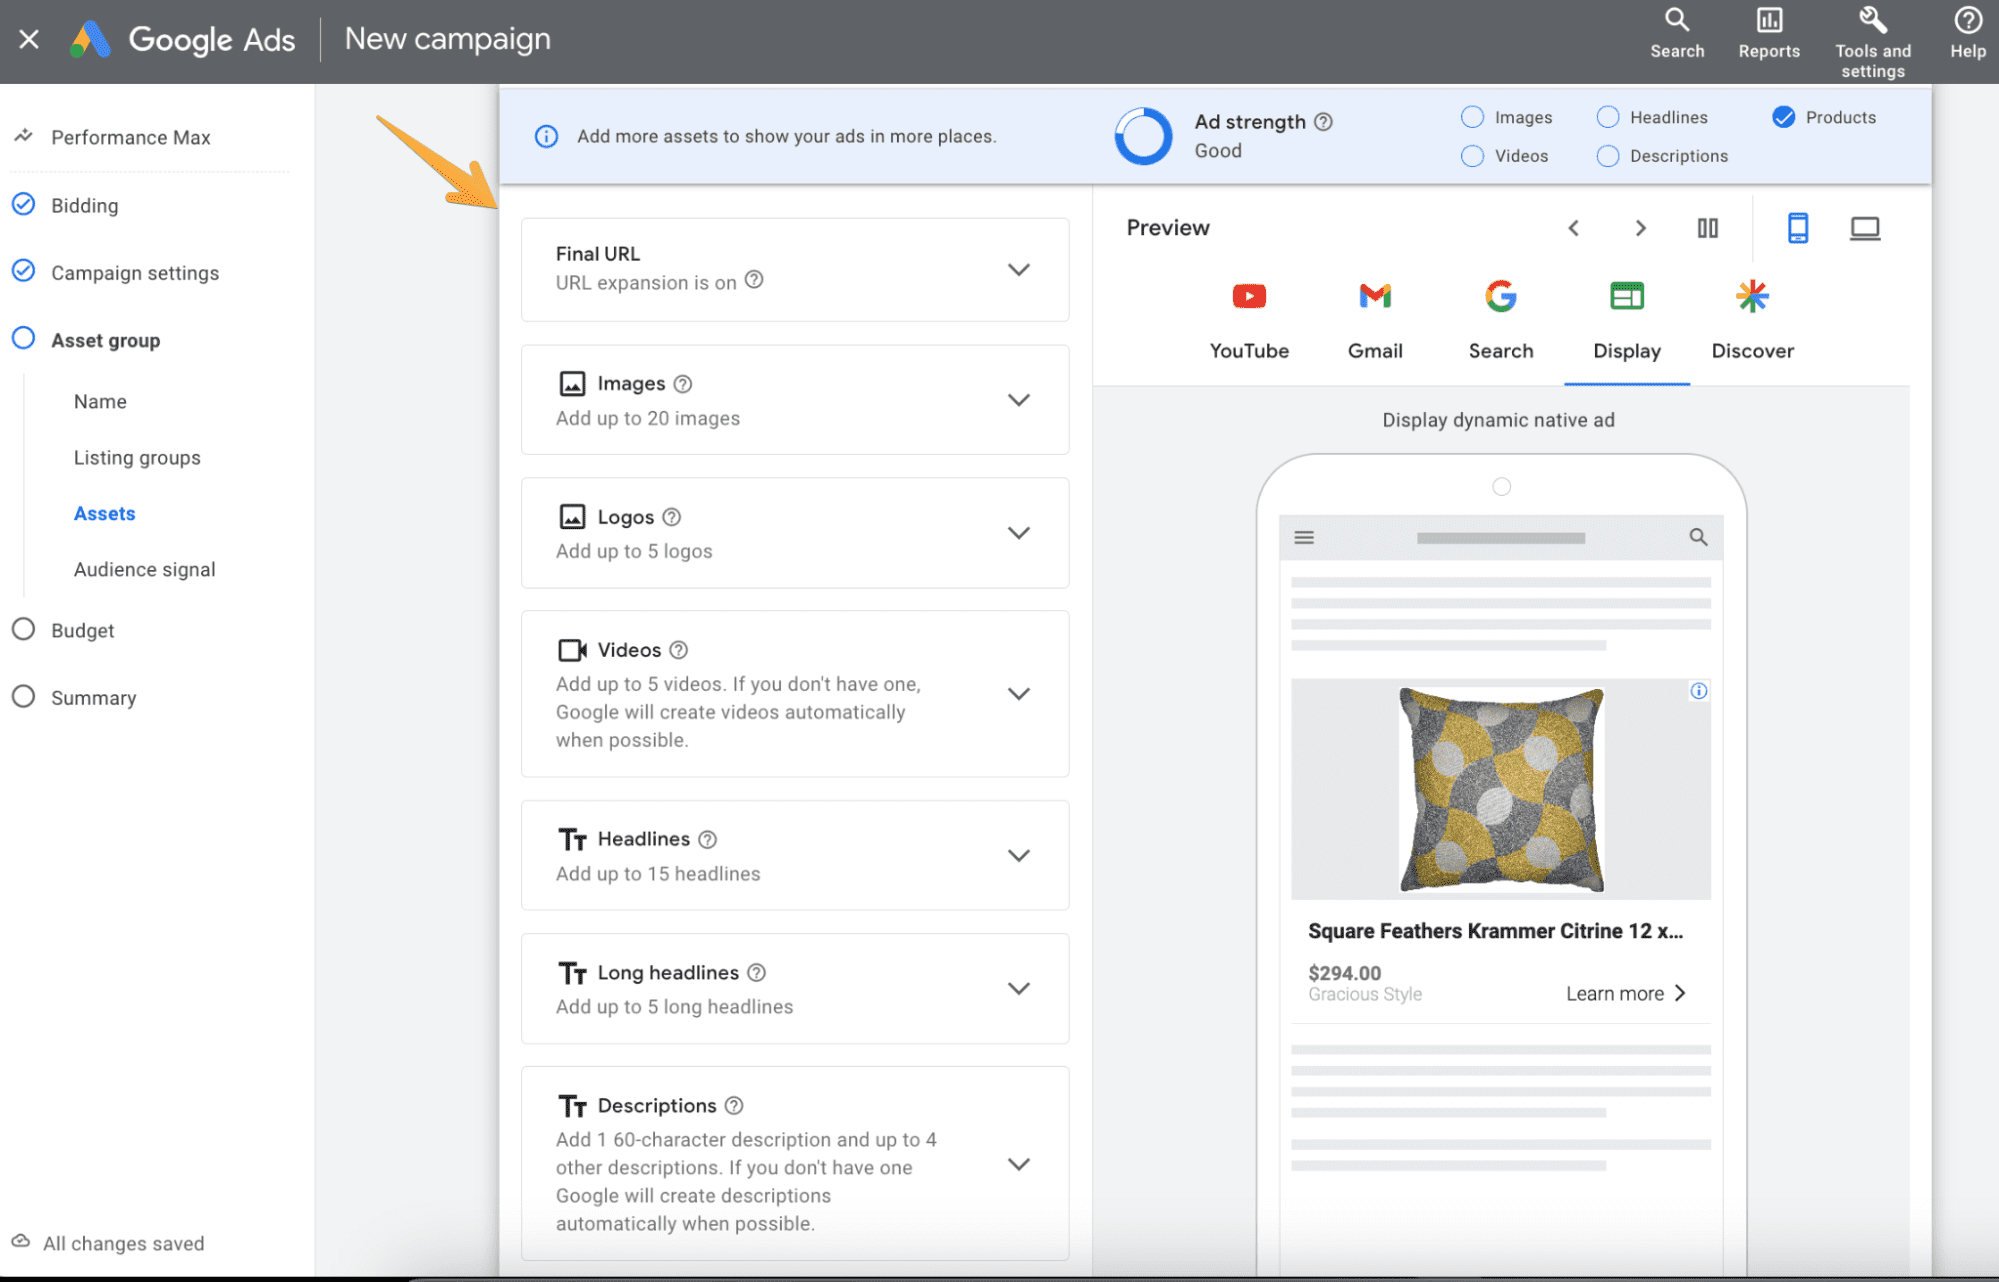1999x1282 pixels.
Task: Toggle the Products ad strength checkbox
Action: (1783, 117)
